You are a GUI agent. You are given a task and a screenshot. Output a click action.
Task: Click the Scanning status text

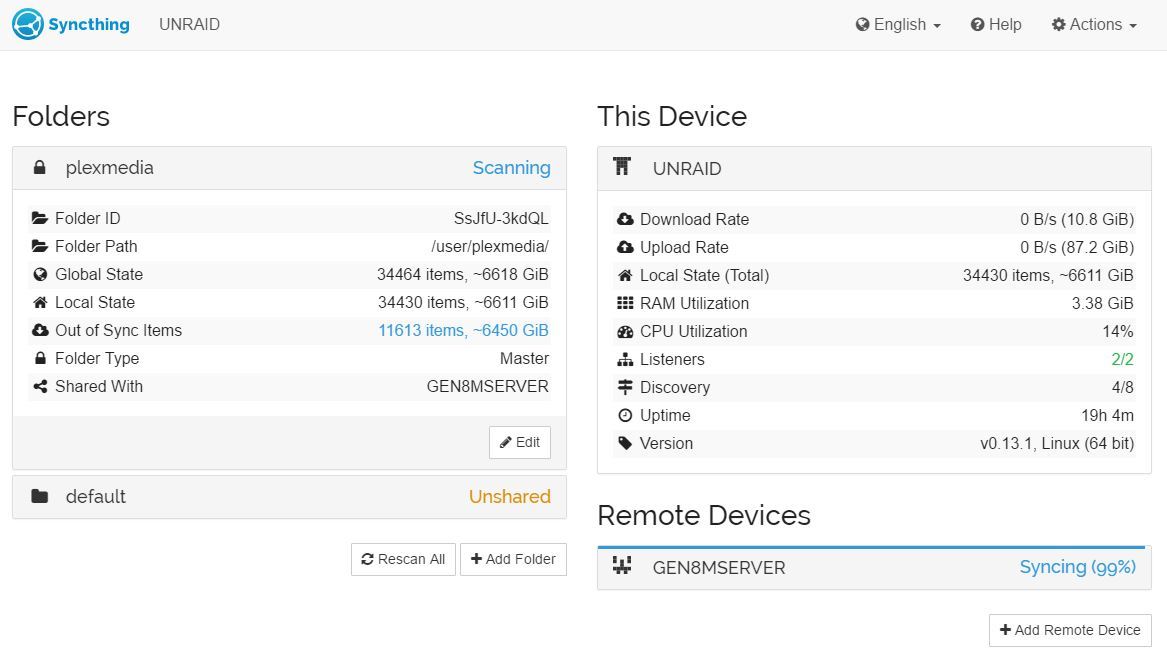(x=511, y=168)
